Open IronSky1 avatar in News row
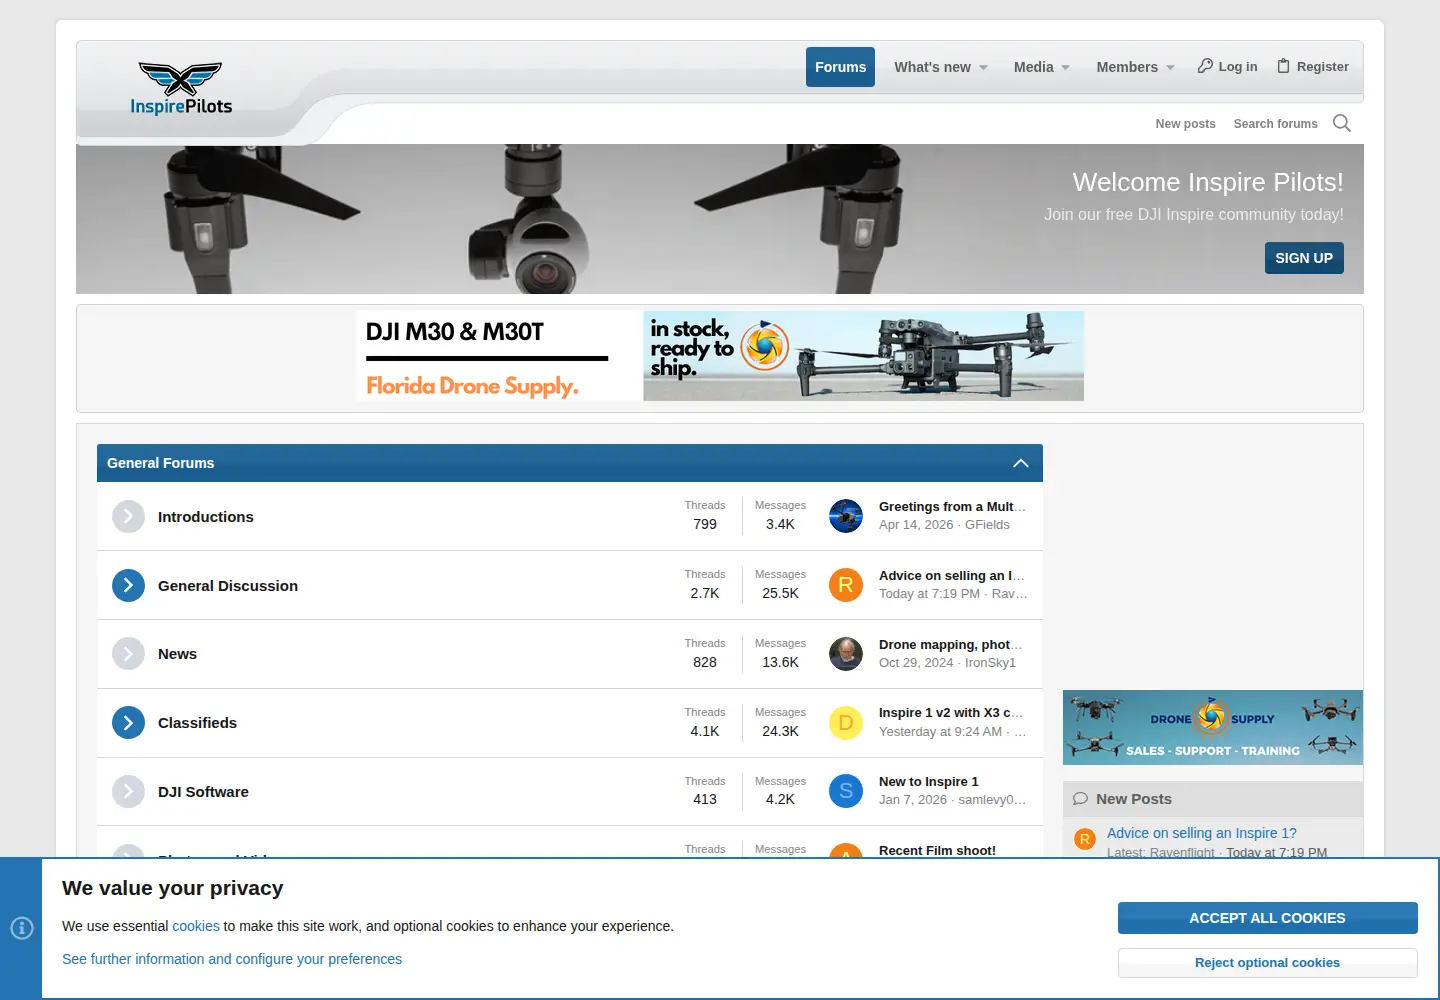The image size is (1440, 1000). click(x=846, y=654)
